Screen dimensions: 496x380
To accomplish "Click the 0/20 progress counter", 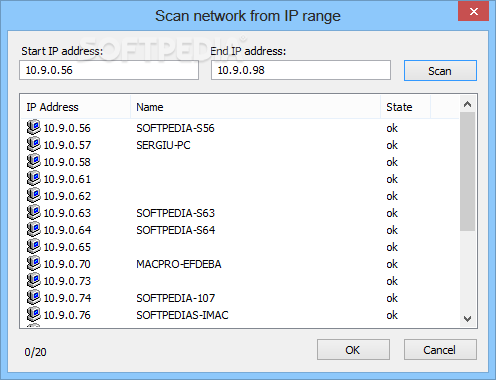I will point(35,352).
